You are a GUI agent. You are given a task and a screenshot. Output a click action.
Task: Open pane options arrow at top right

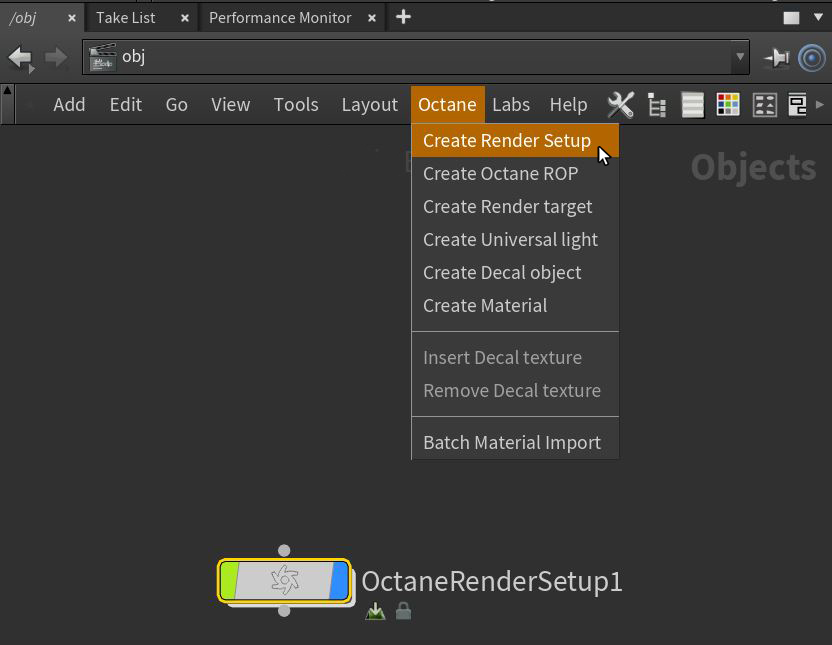click(819, 17)
